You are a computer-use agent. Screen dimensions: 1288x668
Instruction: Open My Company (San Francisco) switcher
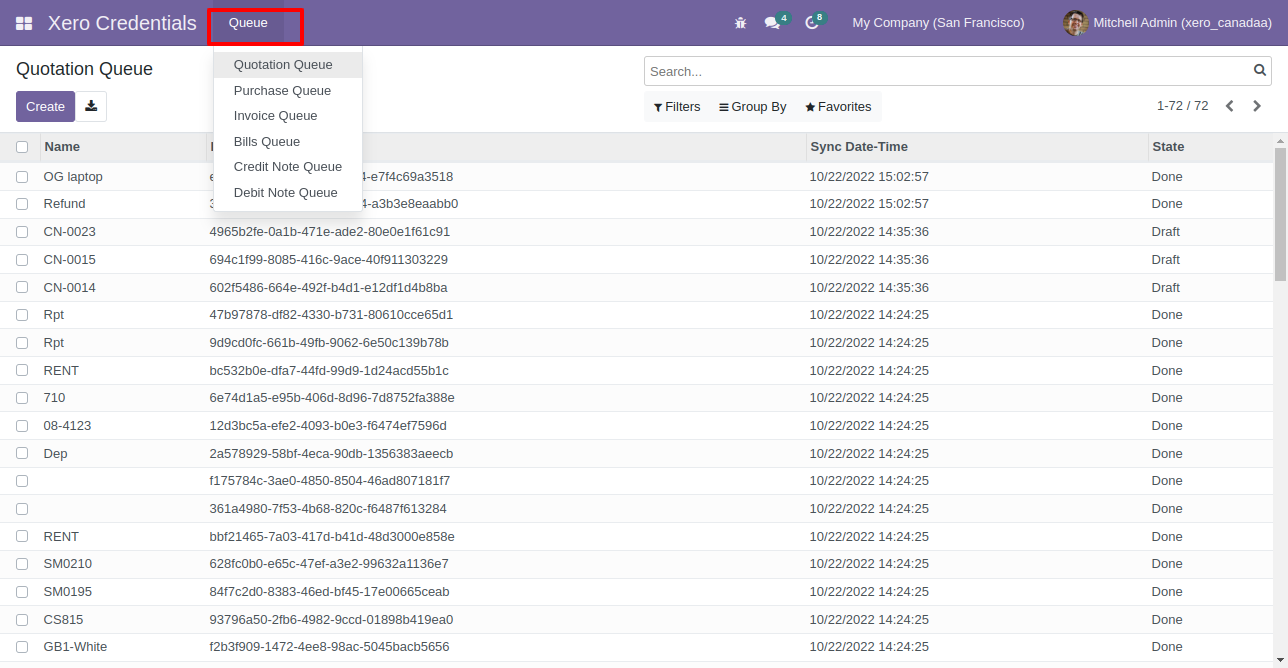tap(938, 23)
